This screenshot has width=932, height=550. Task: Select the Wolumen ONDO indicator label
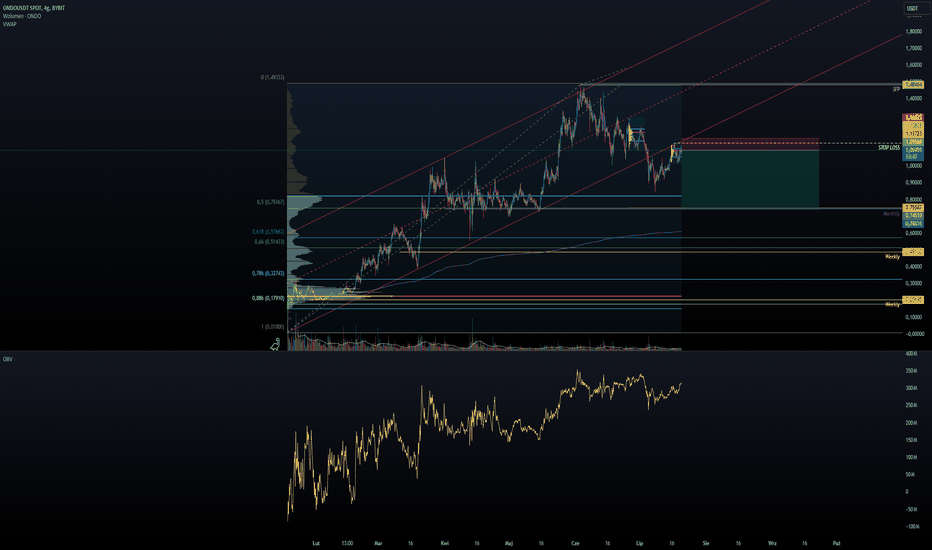[22, 16]
